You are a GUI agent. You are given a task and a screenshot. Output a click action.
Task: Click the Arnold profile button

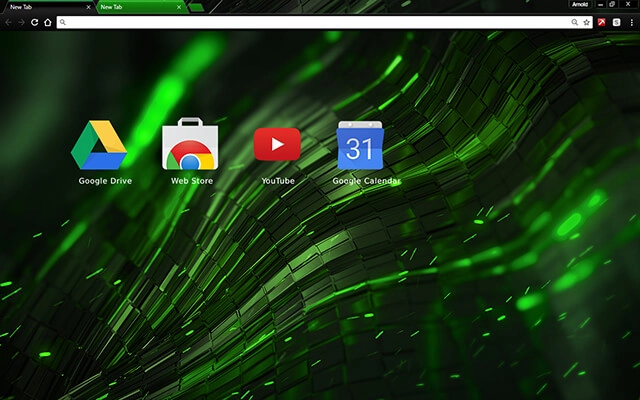coord(580,4)
